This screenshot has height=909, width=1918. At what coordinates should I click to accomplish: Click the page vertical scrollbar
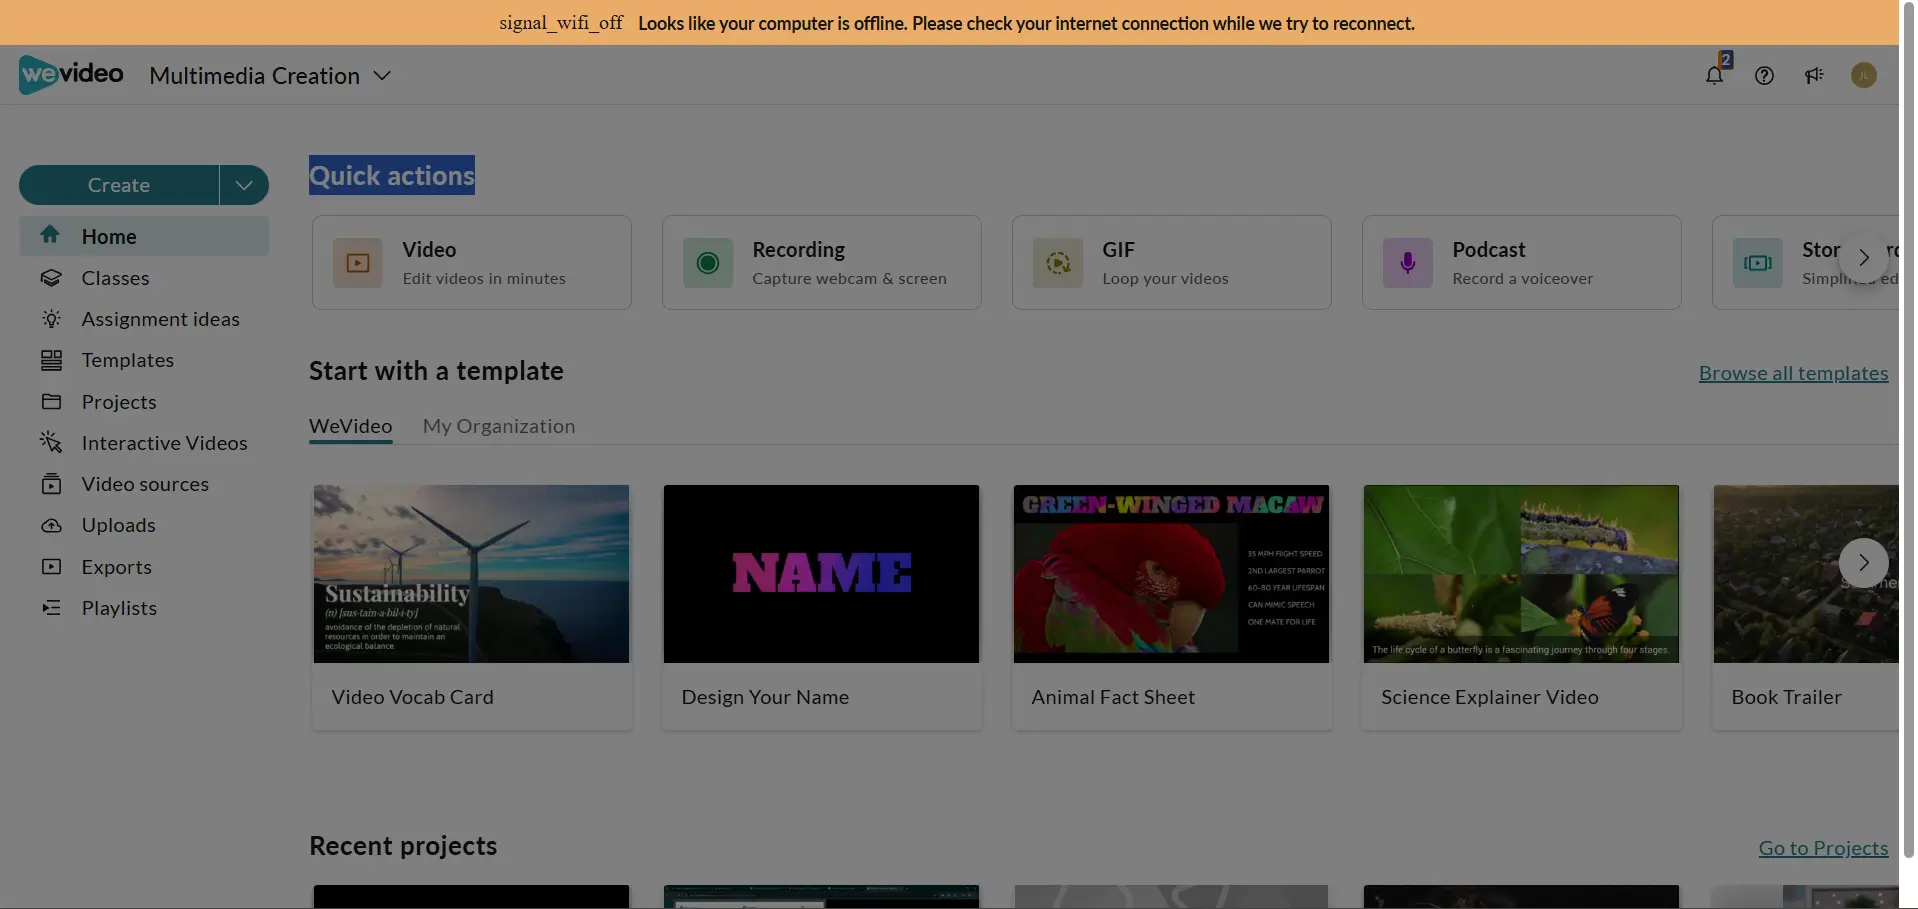pos(1908,430)
